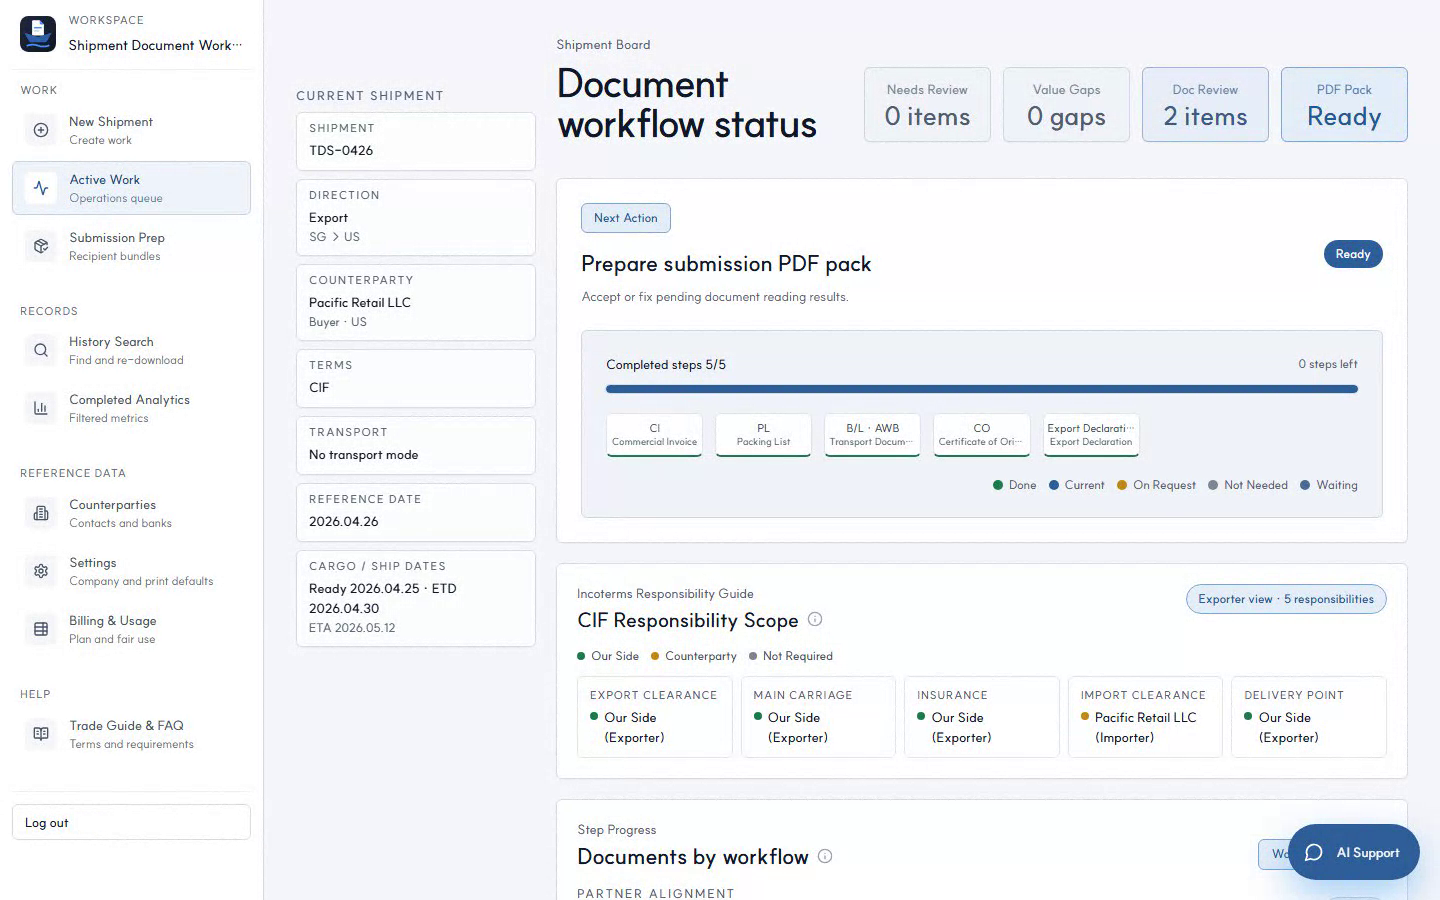Viewport: 1440px width, 900px height.
Task: Click the Needs Review 0 items card
Action: [927, 105]
